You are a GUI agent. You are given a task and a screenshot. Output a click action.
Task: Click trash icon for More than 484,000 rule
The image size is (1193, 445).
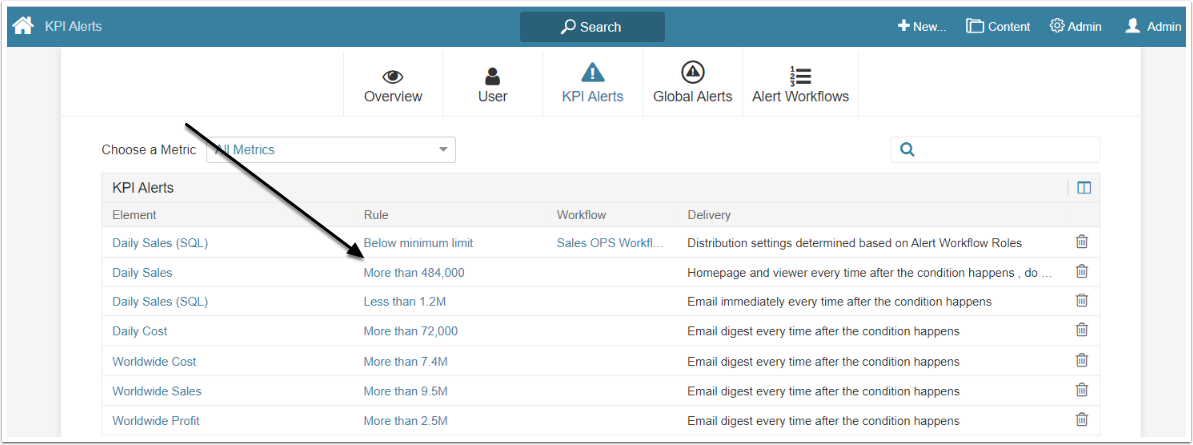coord(1081,272)
